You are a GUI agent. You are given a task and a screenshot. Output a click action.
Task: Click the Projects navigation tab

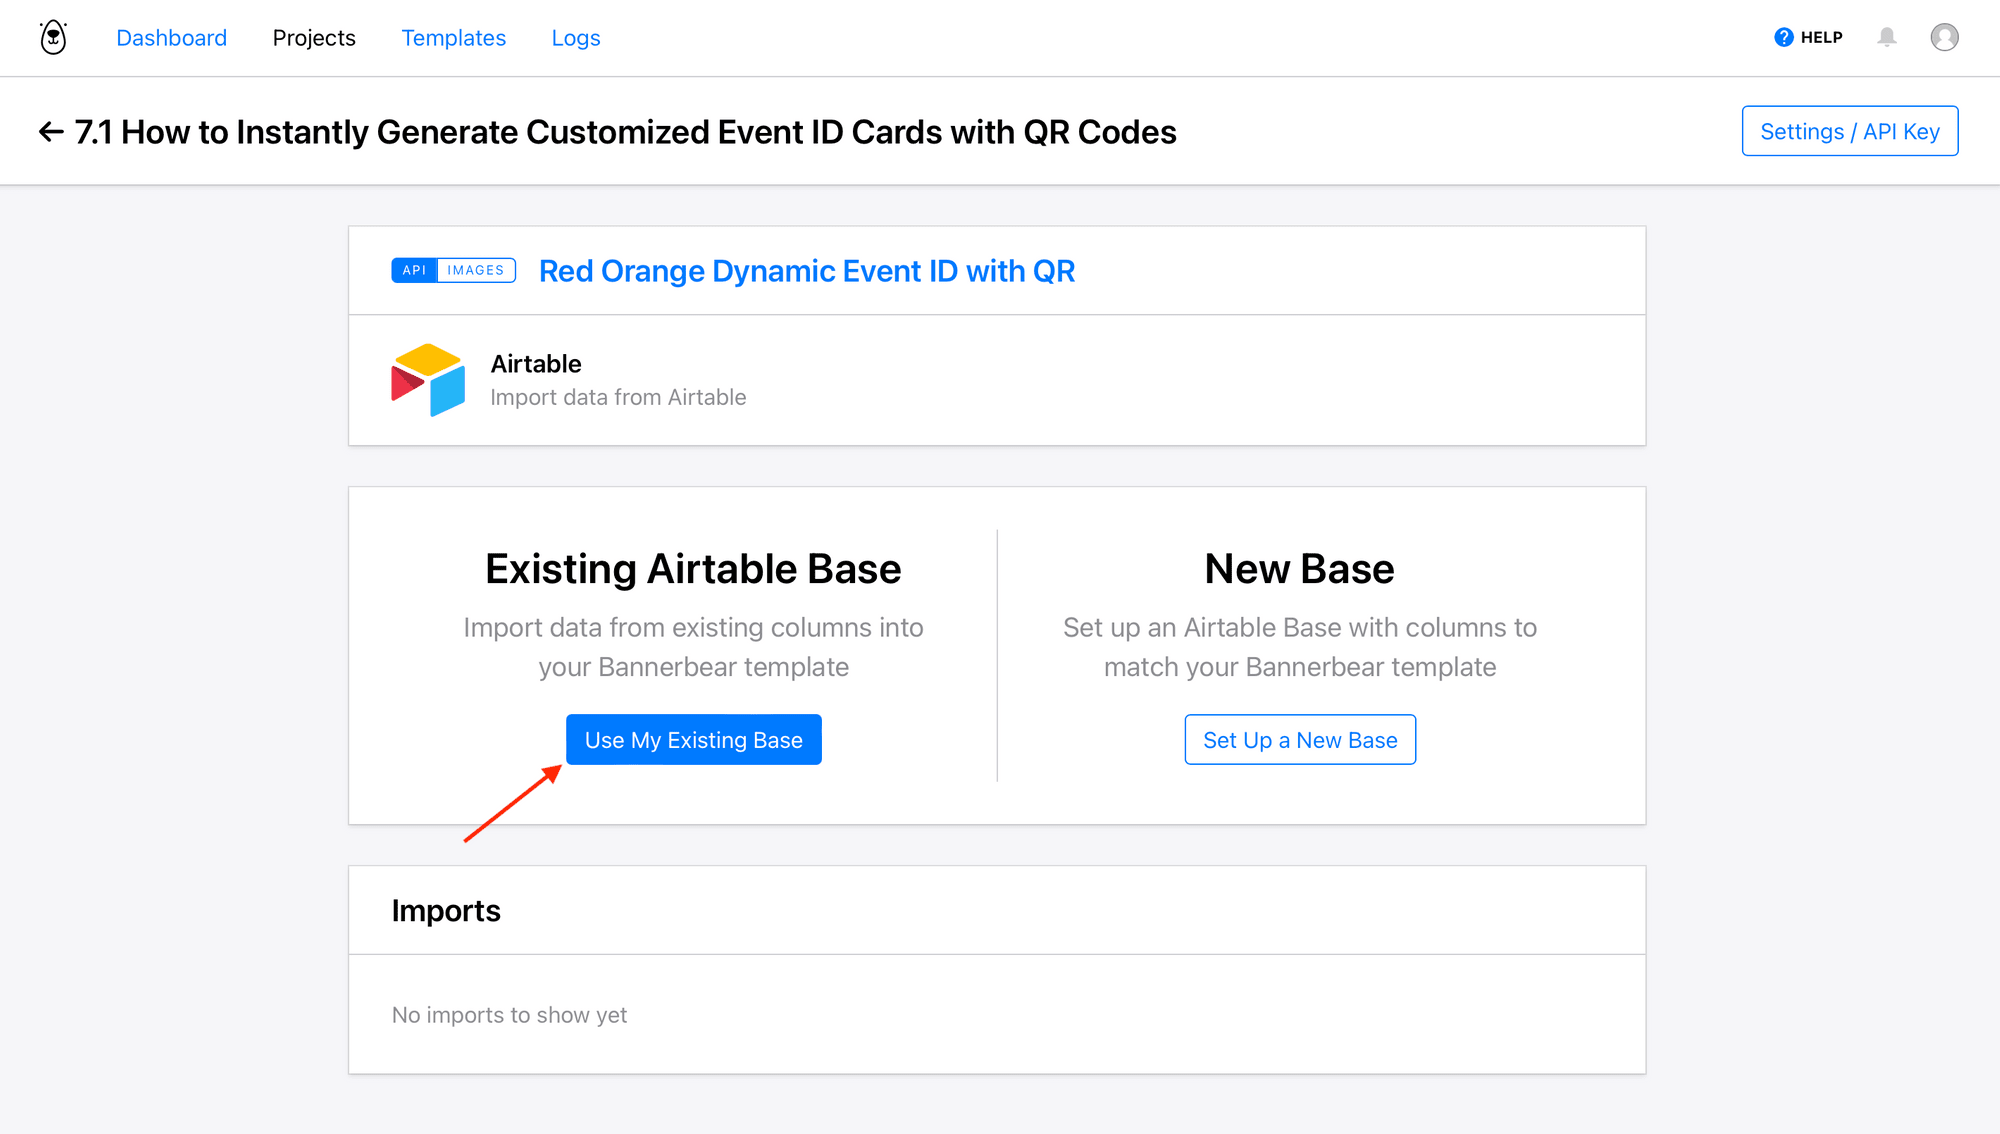click(315, 37)
